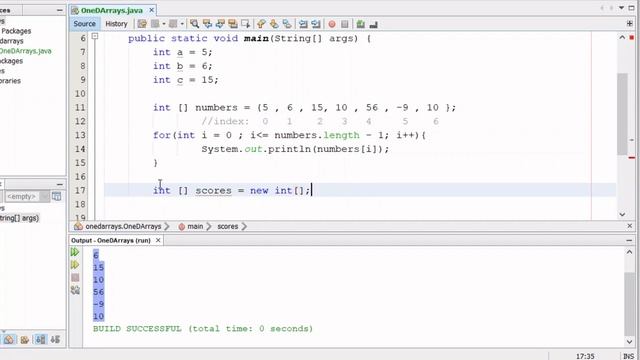The height and width of the screenshot is (360, 640).
Task: Click red error mark in editor error stripe
Action: pos(632,158)
